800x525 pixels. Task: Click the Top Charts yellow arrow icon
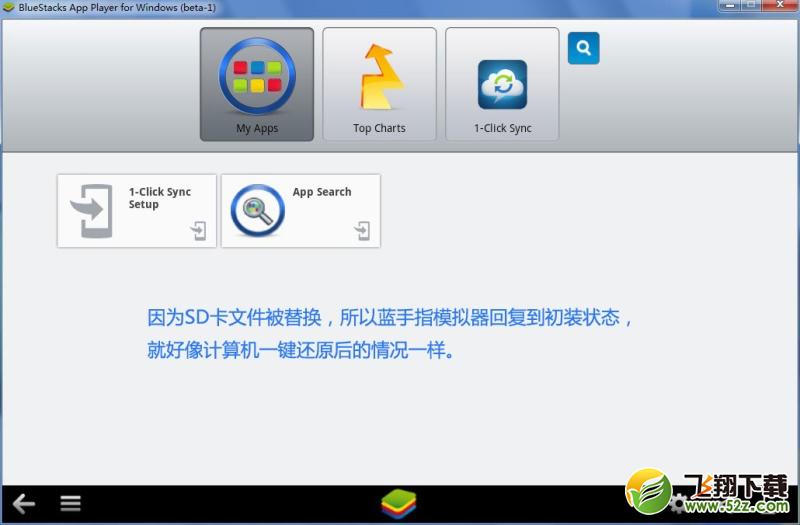tap(380, 77)
